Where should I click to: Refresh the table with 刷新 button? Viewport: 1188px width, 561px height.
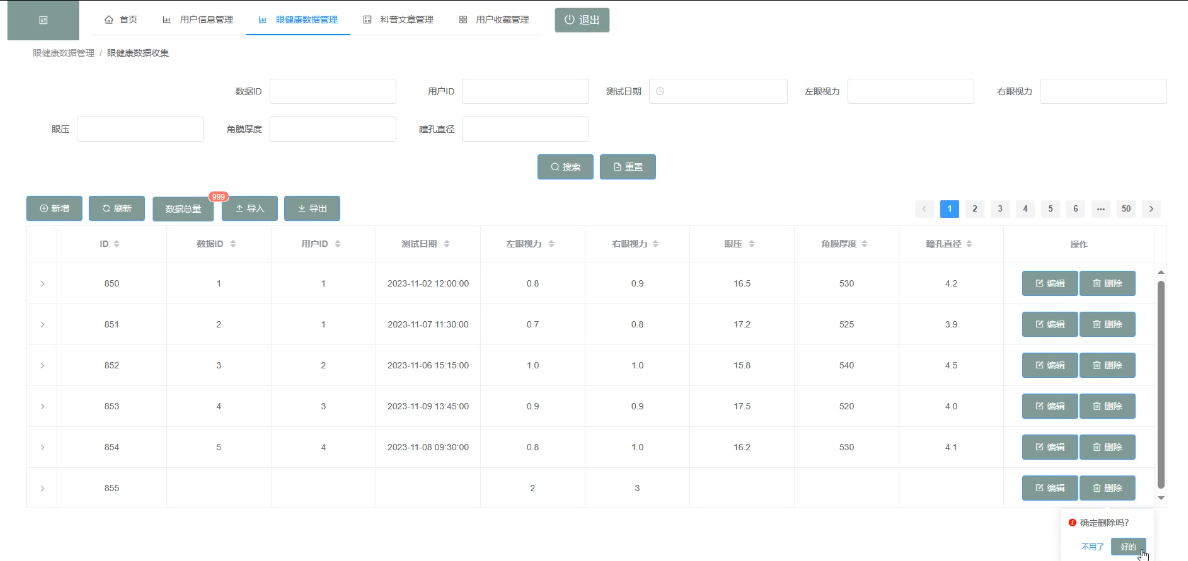[x=117, y=208]
